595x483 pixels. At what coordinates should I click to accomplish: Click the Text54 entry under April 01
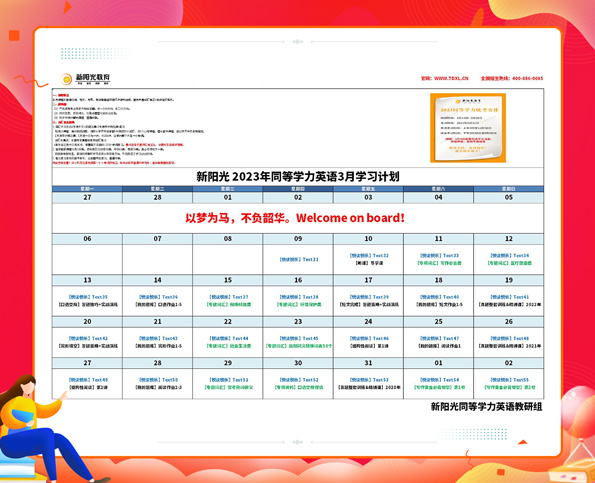pos(439,380)
